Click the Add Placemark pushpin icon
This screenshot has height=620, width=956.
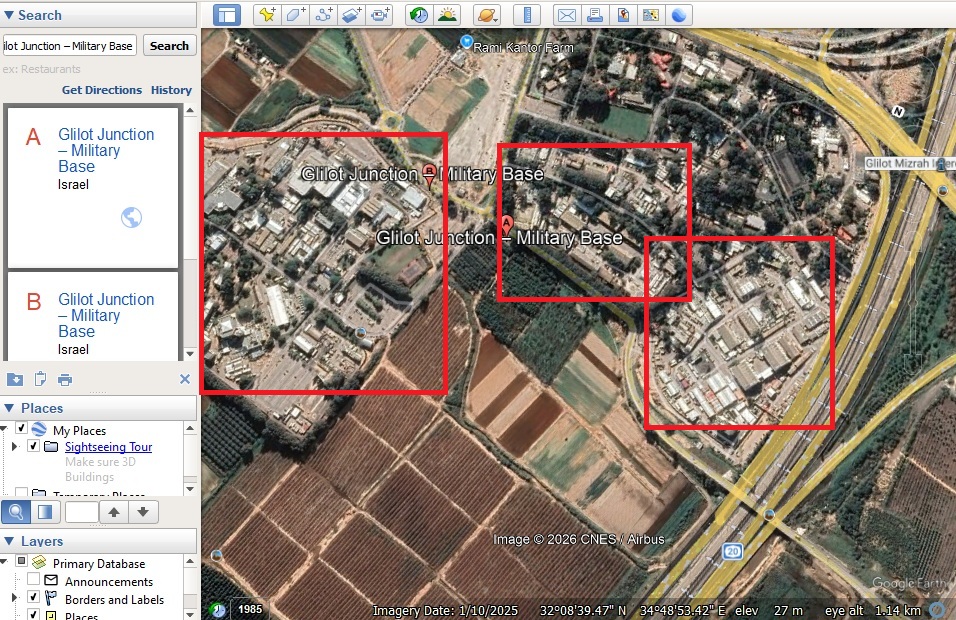266,15
